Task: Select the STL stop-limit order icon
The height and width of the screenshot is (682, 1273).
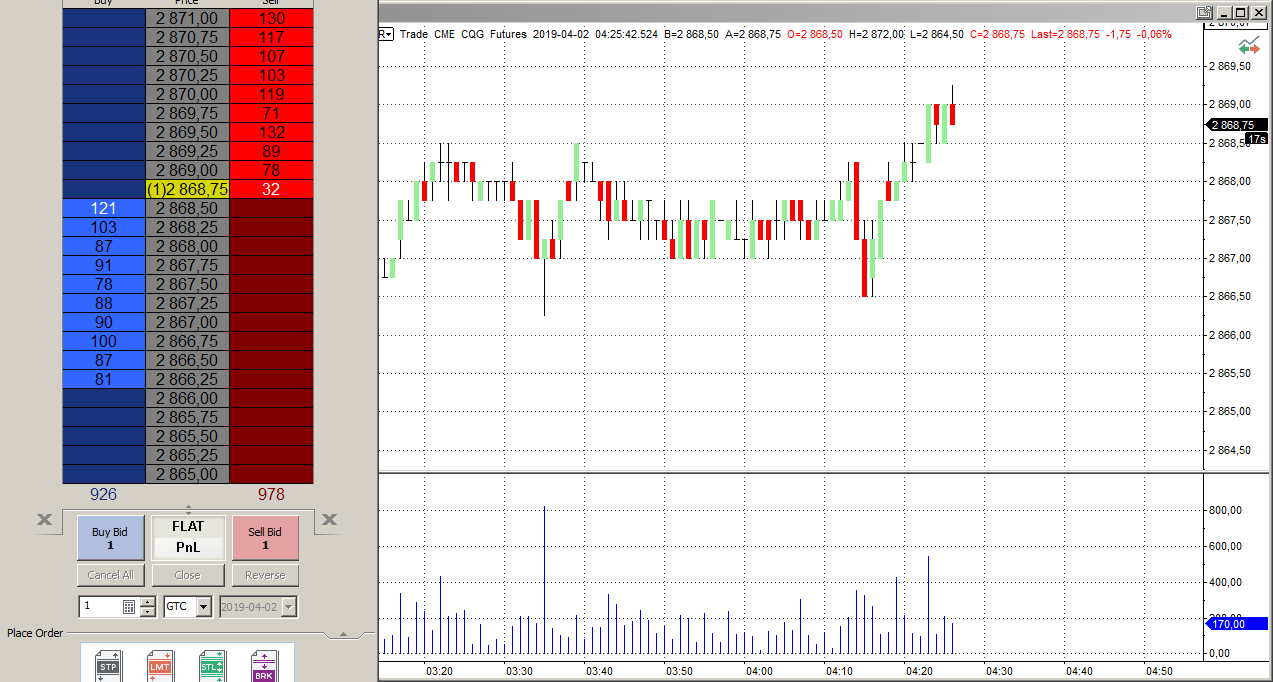Action: pyautogui.click(x=212, y=666)
